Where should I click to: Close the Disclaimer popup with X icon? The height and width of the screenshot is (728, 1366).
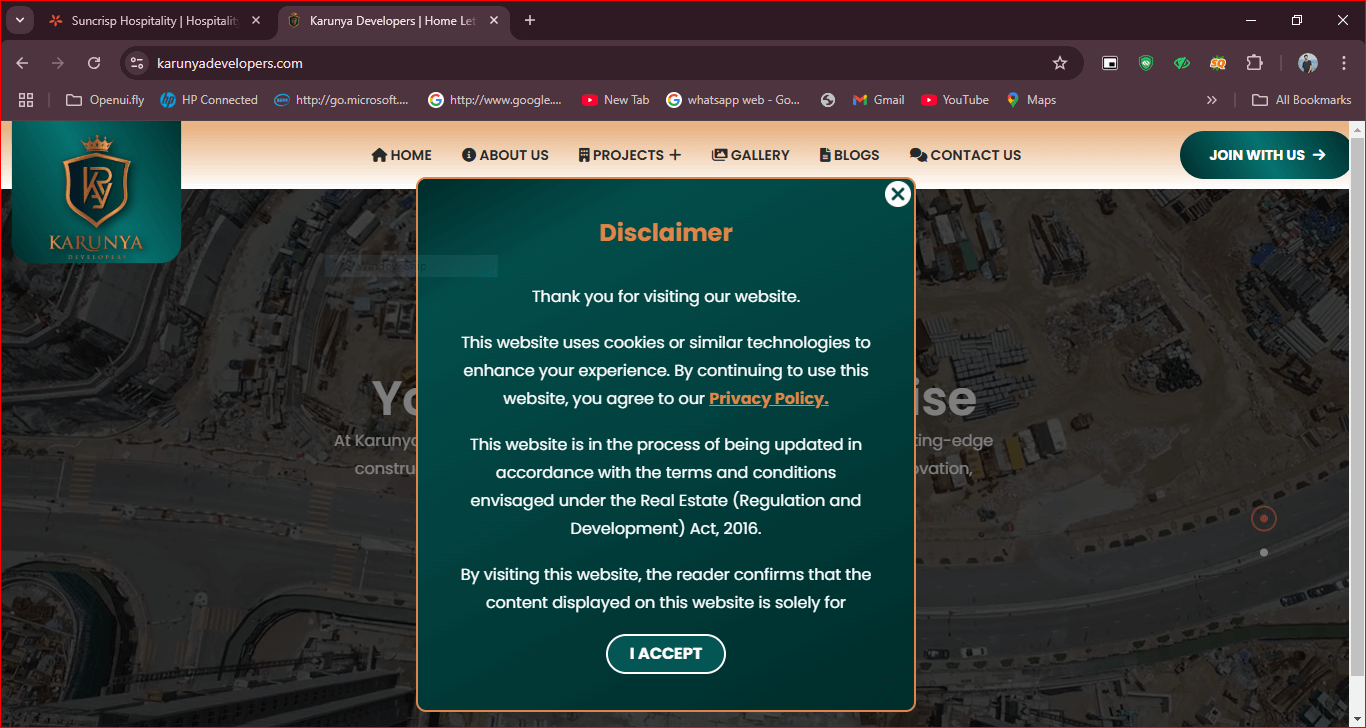point(897,194)
